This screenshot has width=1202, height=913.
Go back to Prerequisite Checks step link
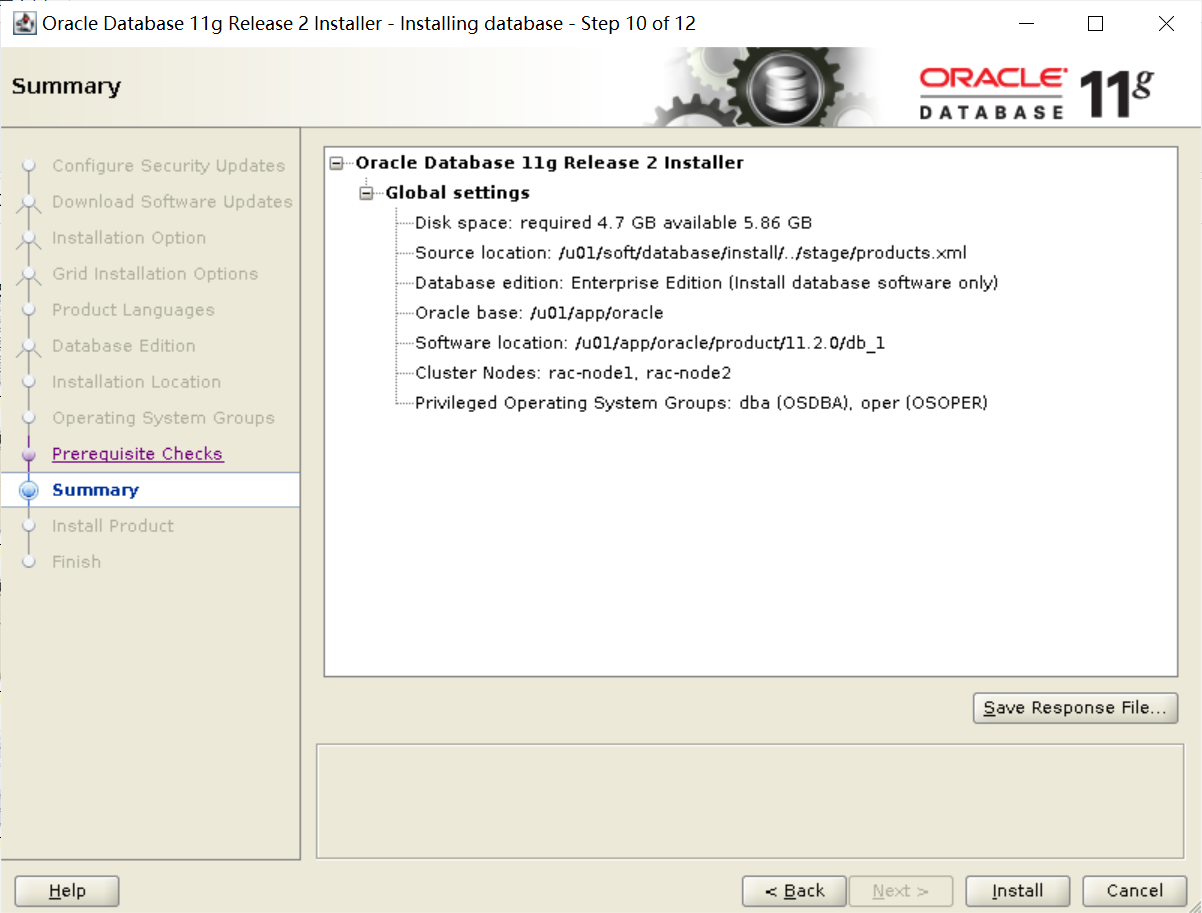point(137,454)
